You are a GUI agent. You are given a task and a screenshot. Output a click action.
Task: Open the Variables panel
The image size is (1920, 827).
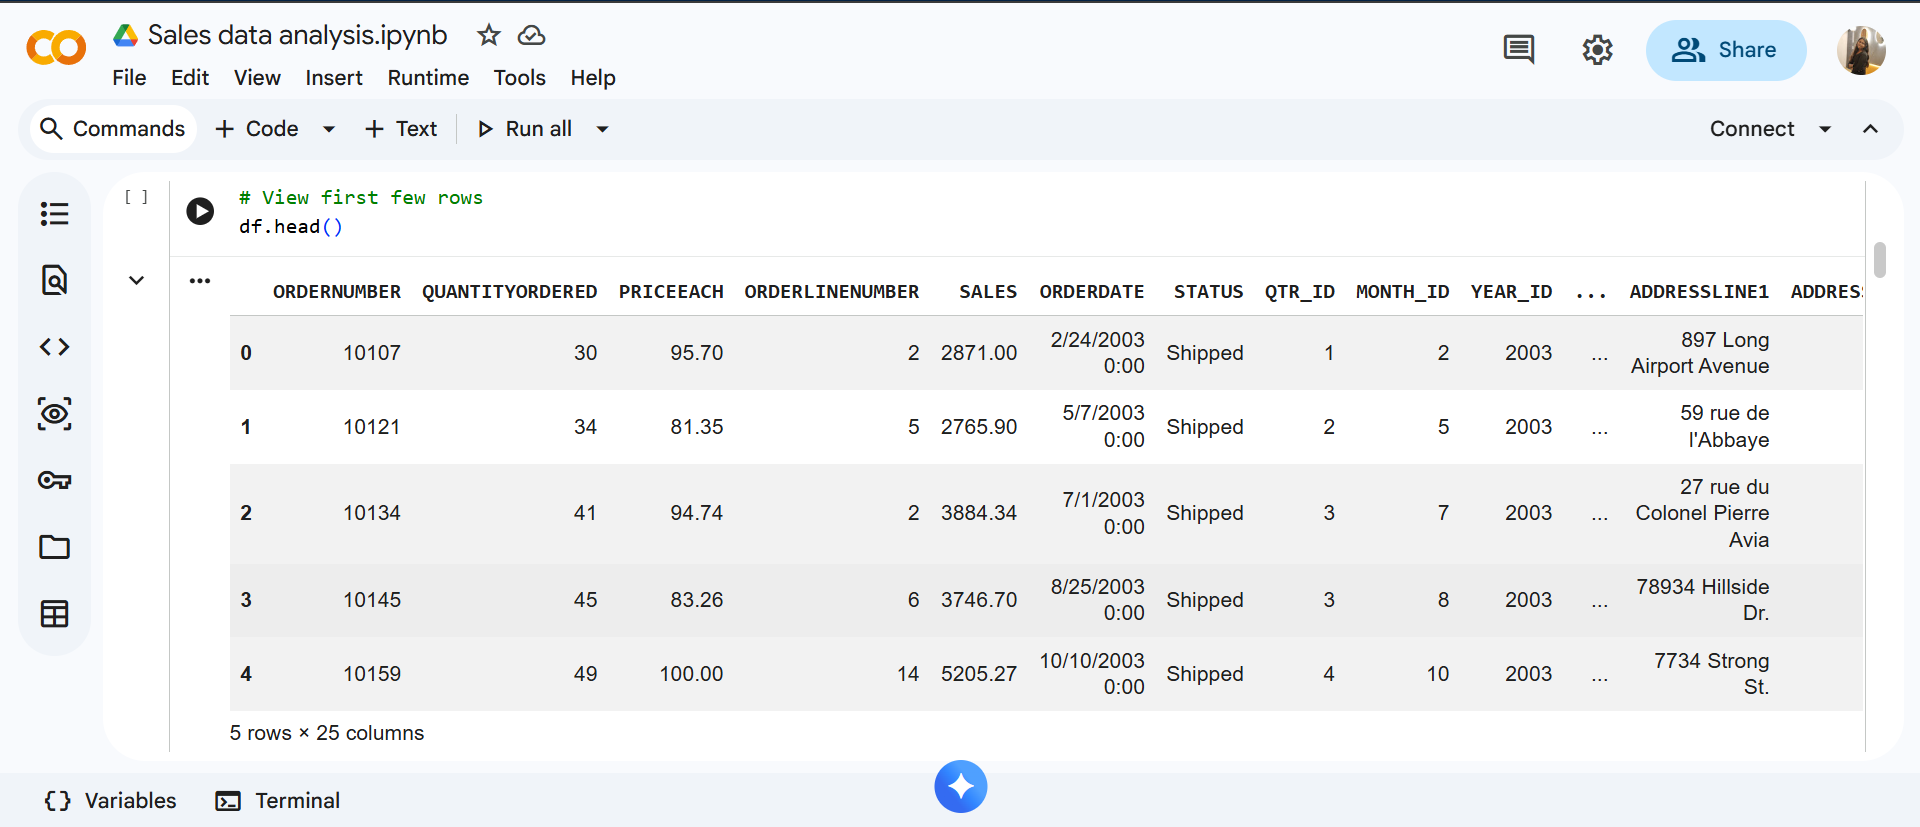click(111, 801)
